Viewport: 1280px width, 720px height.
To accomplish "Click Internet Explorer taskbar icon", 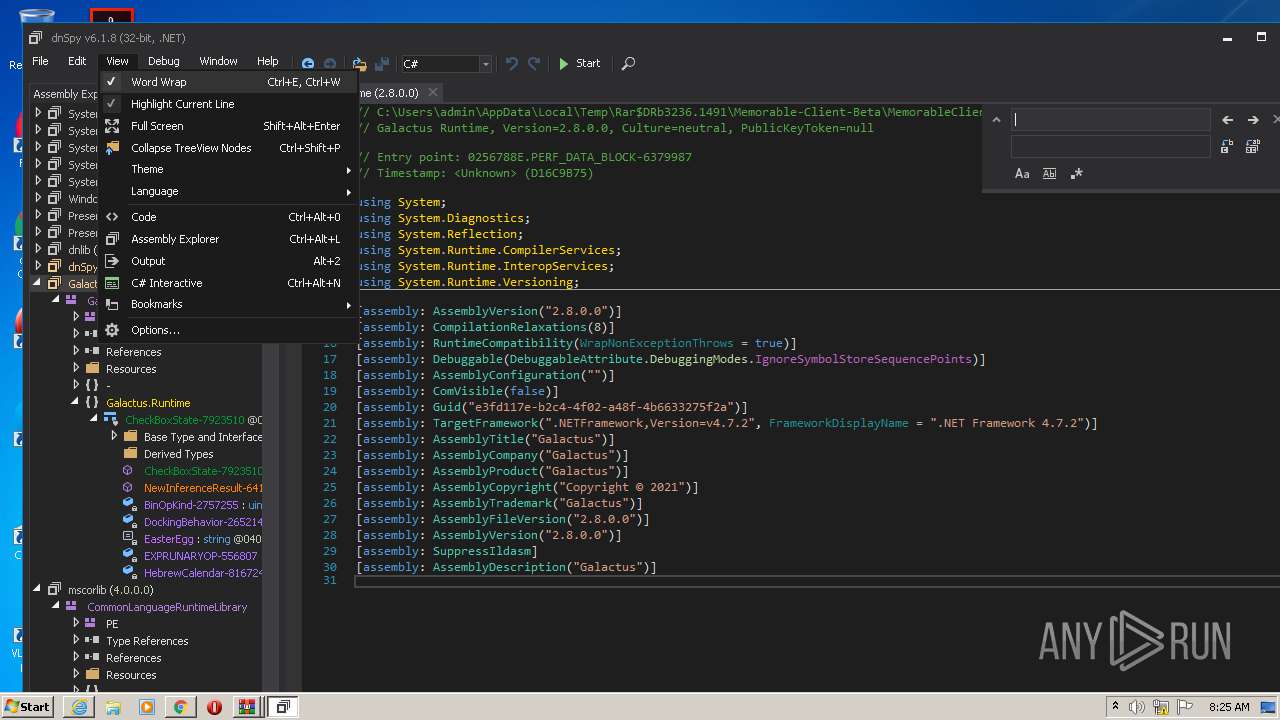I will point(79,706).
